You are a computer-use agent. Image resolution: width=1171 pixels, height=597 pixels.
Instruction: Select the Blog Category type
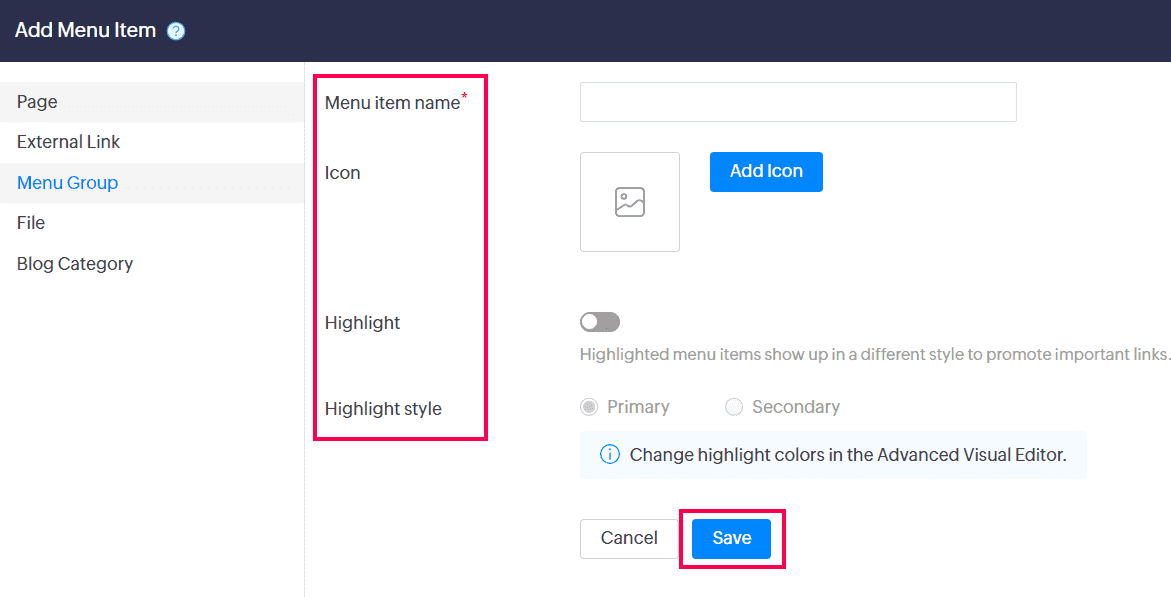tap(152, 264)
